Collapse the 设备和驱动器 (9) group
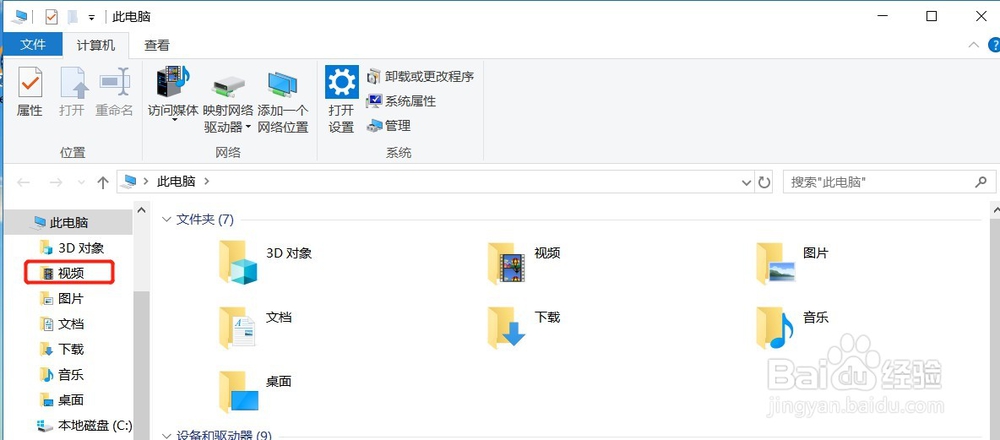The height and width of the screenshot is (440, 1000). click(166, 436)
